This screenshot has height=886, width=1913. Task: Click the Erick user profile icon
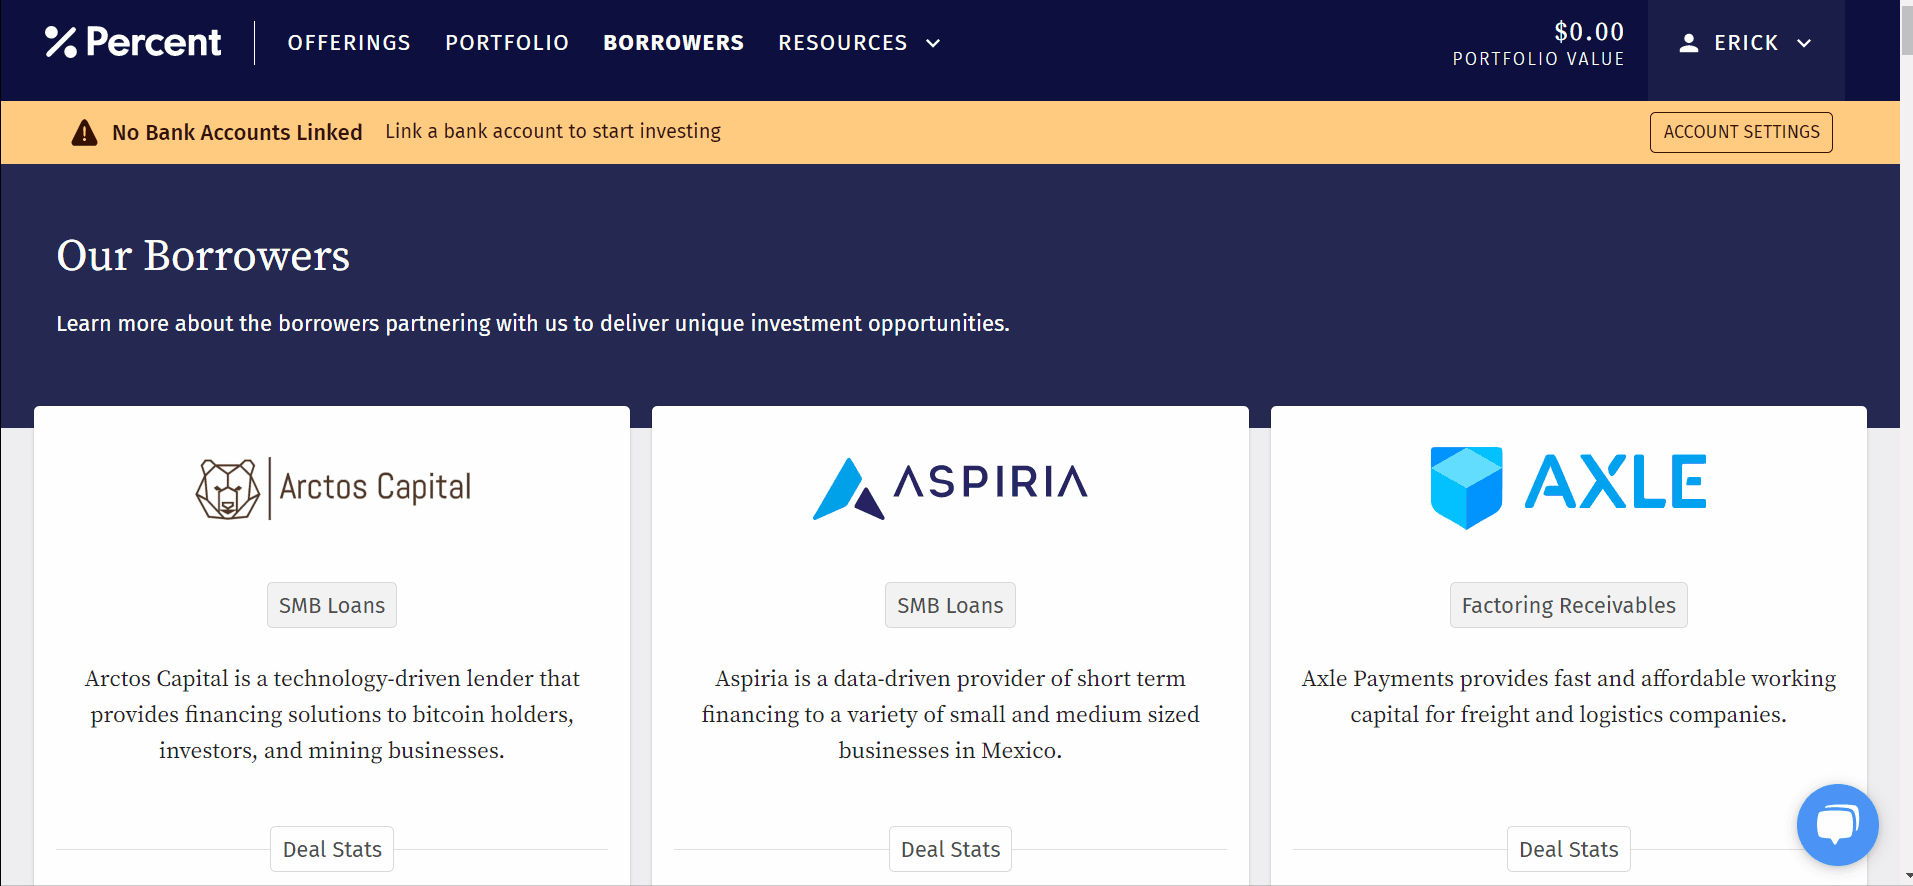point(1689,43)
